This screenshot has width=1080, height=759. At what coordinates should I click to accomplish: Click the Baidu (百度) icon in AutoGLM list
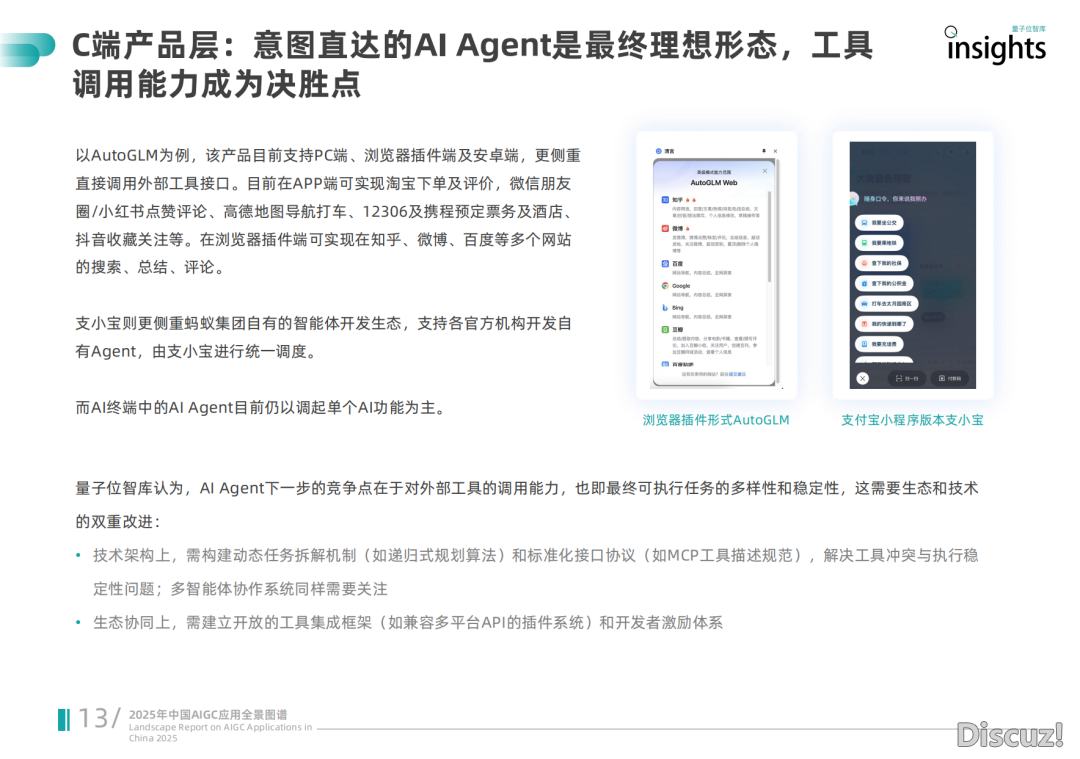coord(664,264)
